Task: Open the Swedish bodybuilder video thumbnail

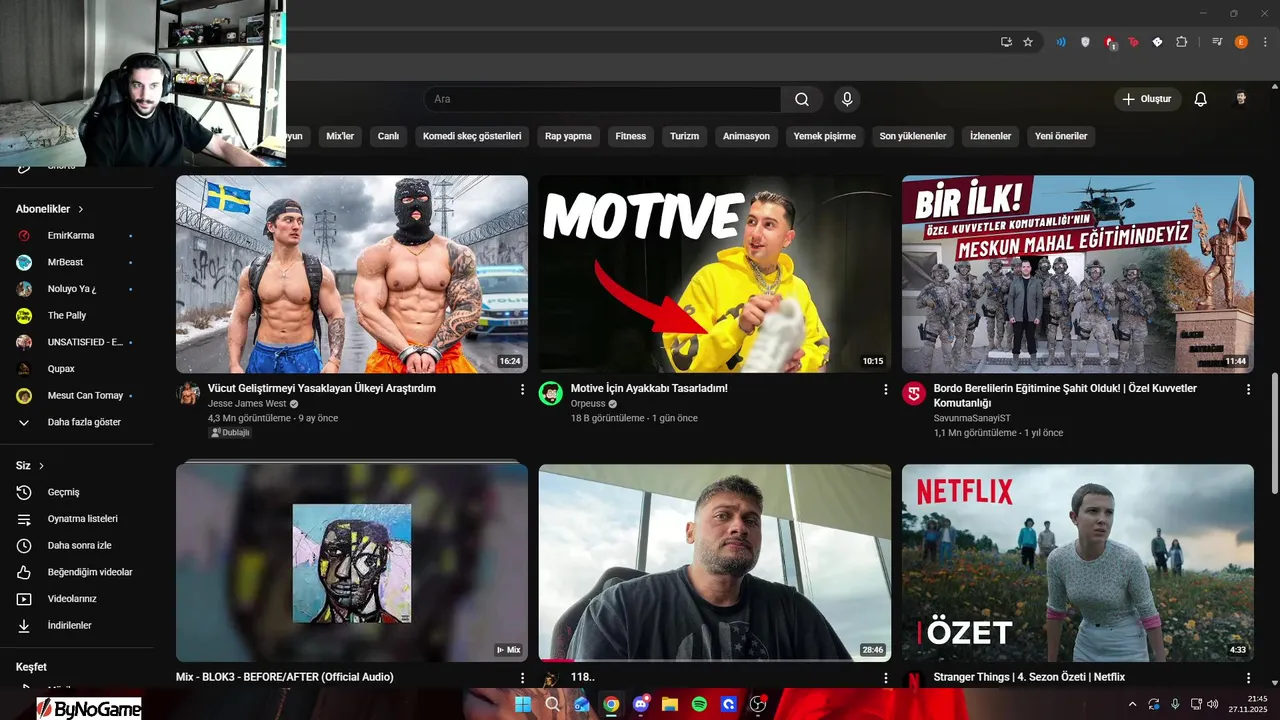Action: [x=352, y=274]
